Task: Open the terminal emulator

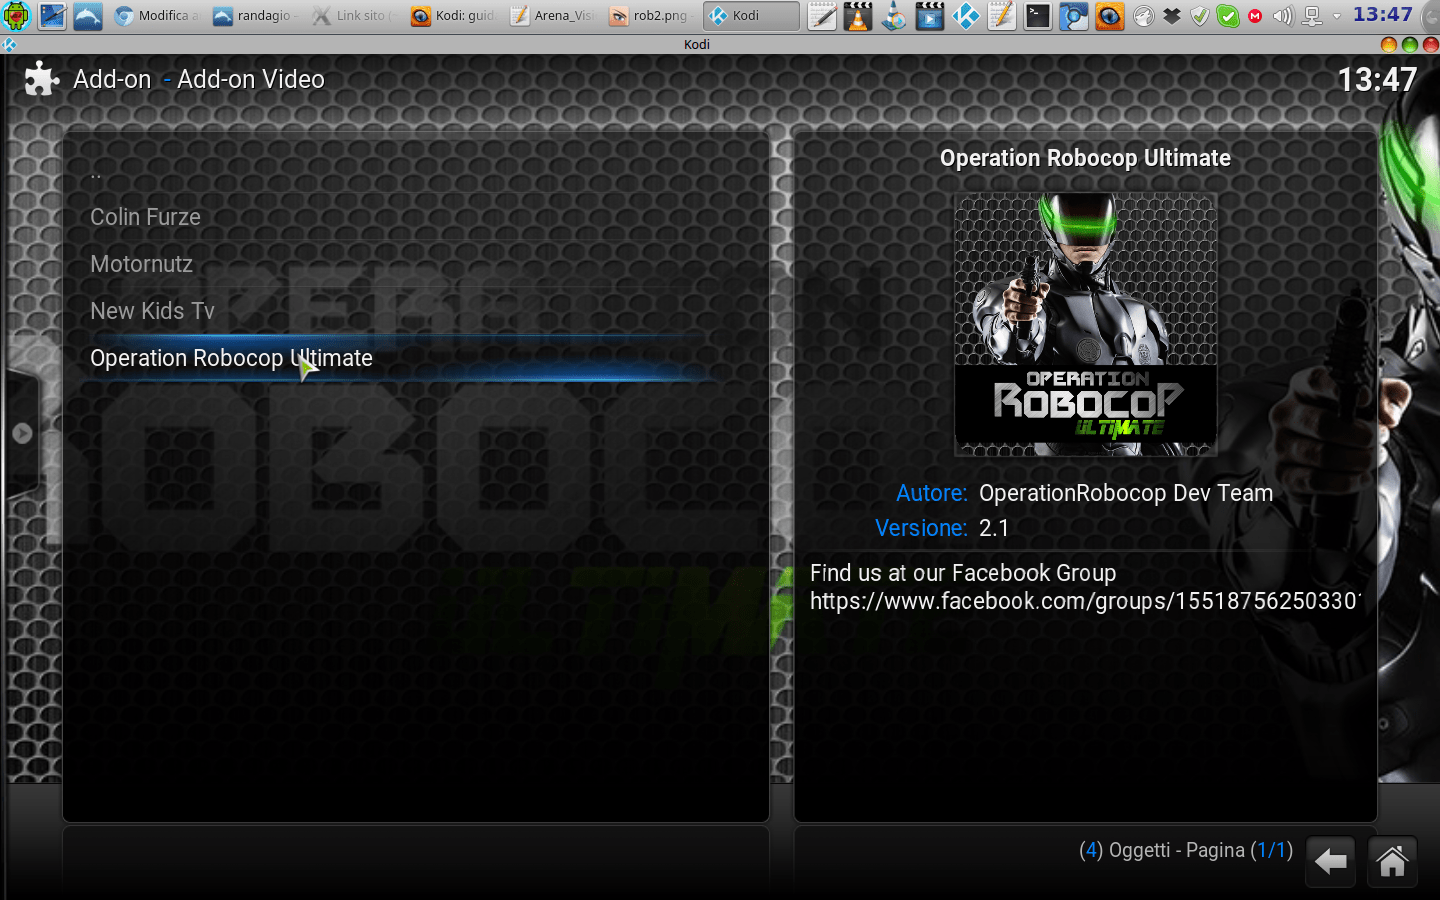Action: point(1038,16)
